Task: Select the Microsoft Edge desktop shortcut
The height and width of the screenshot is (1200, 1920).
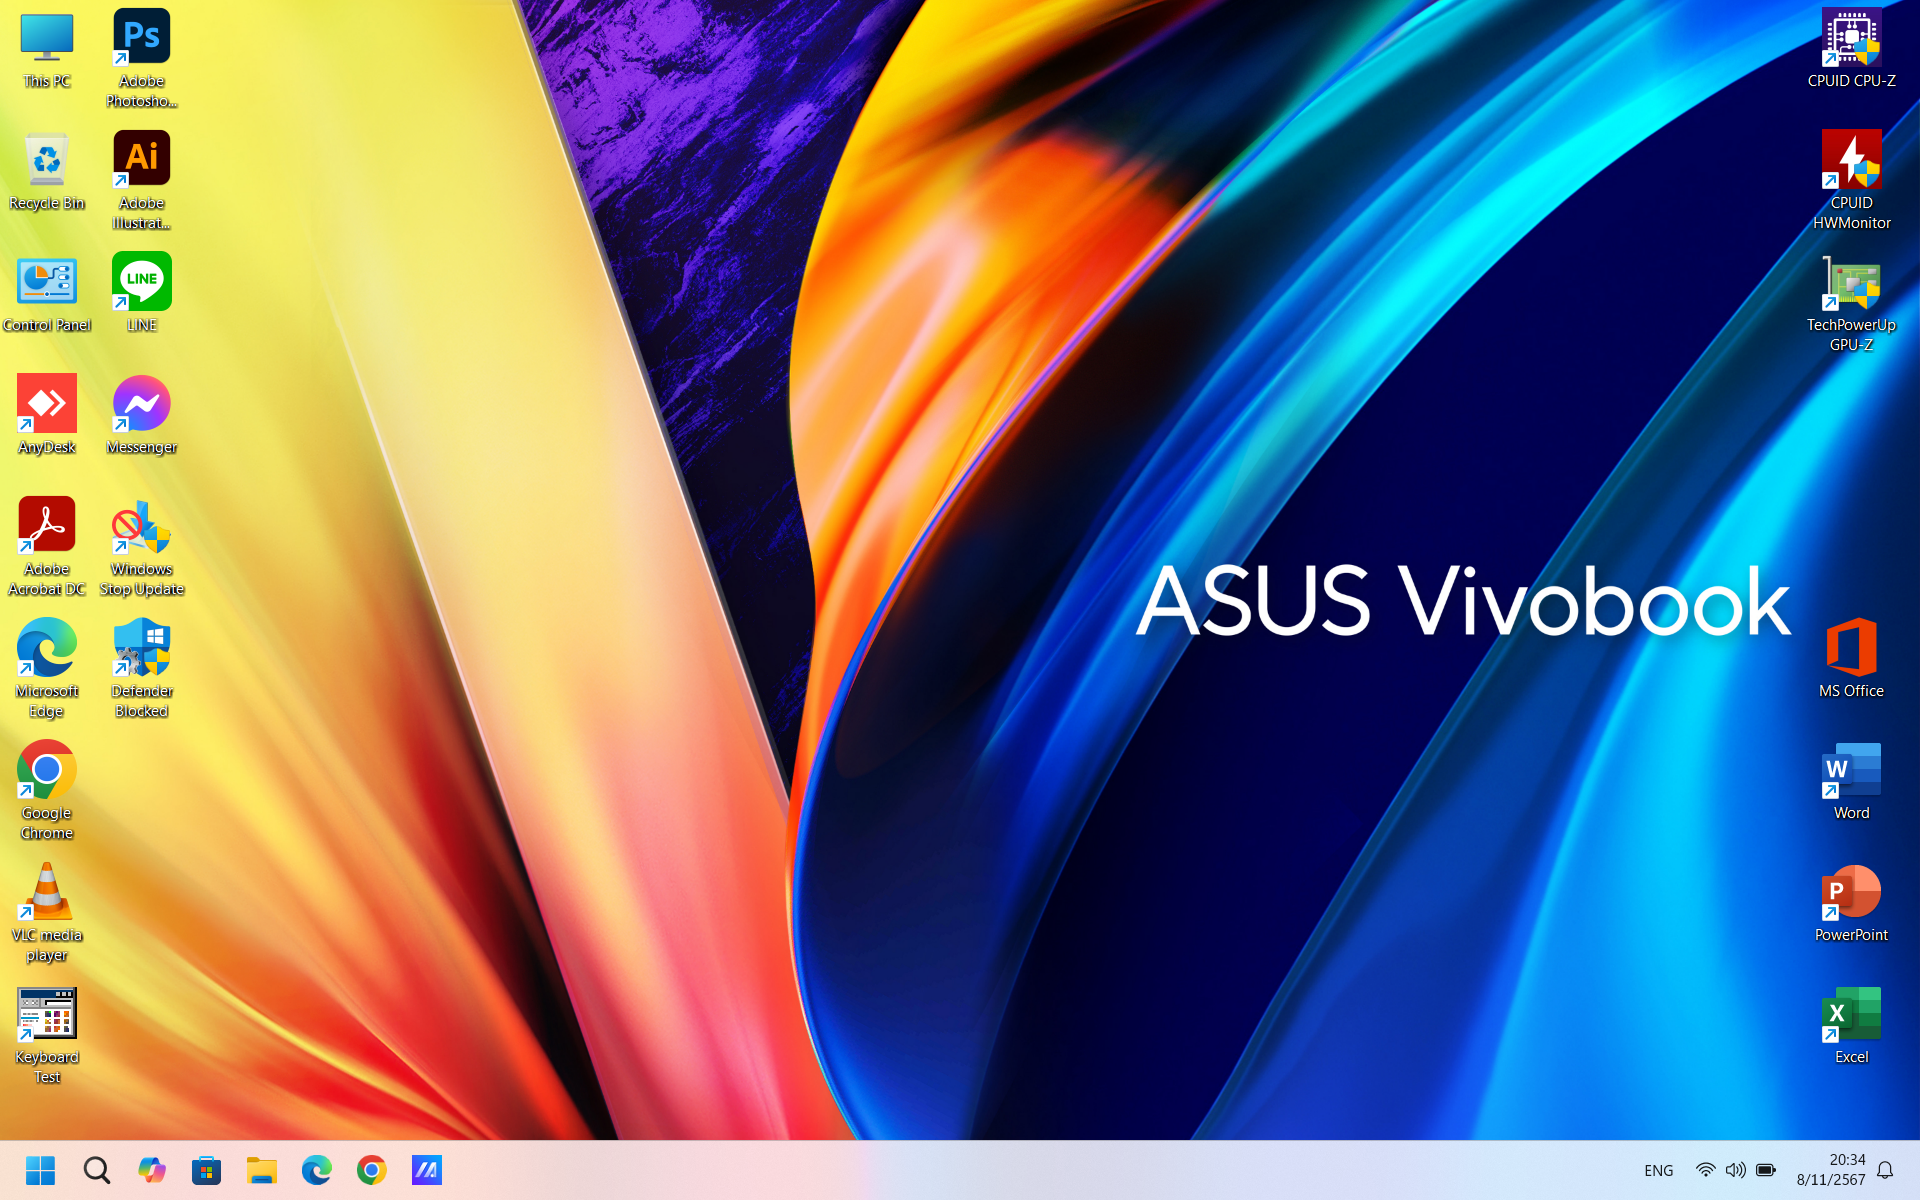Action: coord(47,668)
